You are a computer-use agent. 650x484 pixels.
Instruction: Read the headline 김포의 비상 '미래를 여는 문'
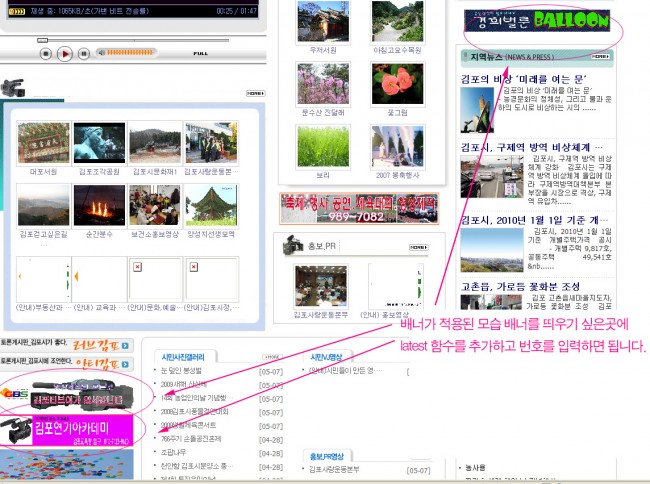pos(524,79)
